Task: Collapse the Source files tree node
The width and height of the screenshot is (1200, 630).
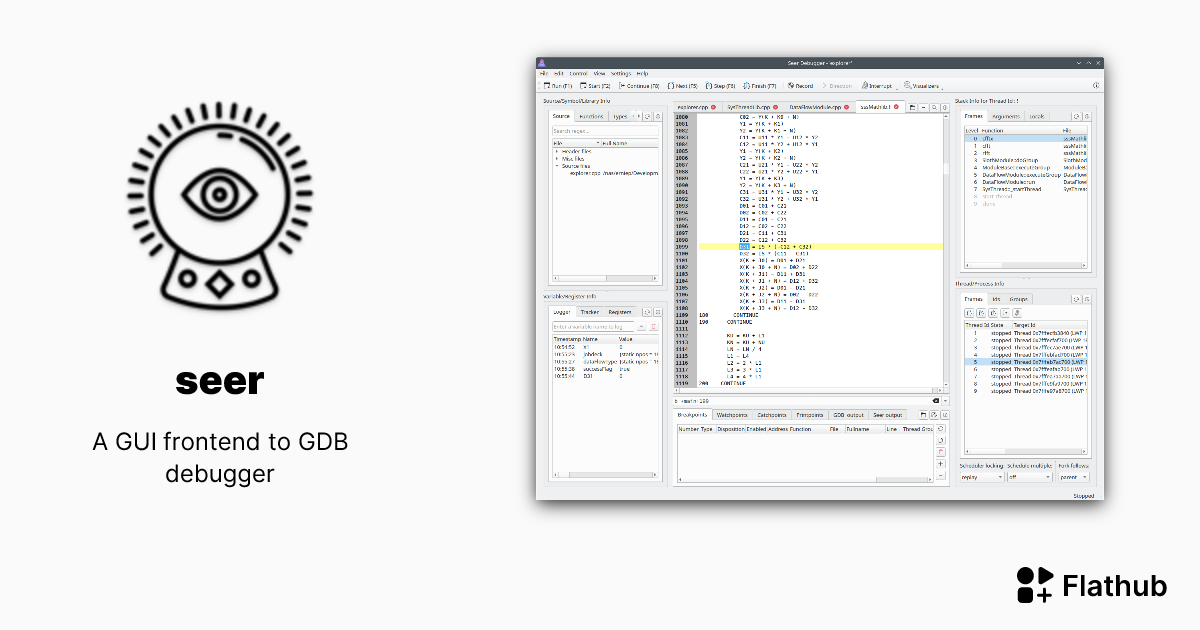Action: pos(556,165)
